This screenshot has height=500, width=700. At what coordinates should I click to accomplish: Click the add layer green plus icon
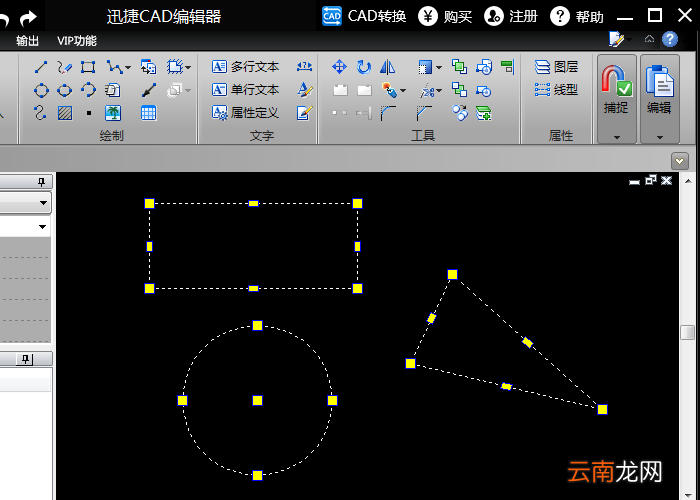tap(483, 113)
